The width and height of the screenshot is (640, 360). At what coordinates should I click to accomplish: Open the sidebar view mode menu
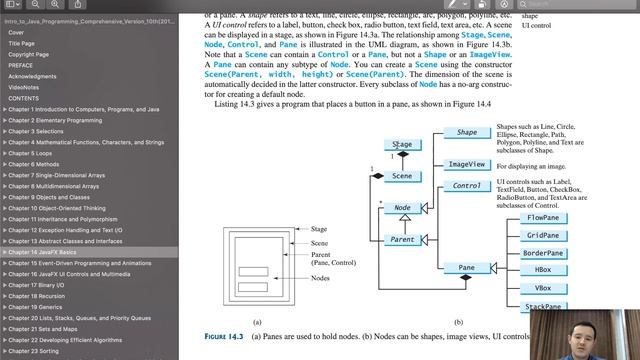pos(13,4)
